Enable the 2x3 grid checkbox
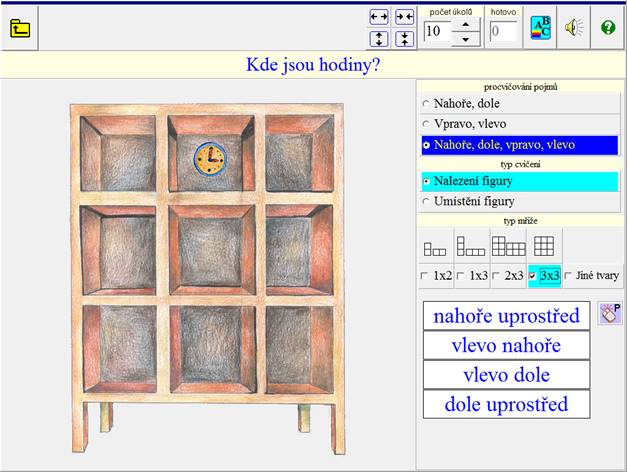The image size is (627, 472). (x=496, y=276)
